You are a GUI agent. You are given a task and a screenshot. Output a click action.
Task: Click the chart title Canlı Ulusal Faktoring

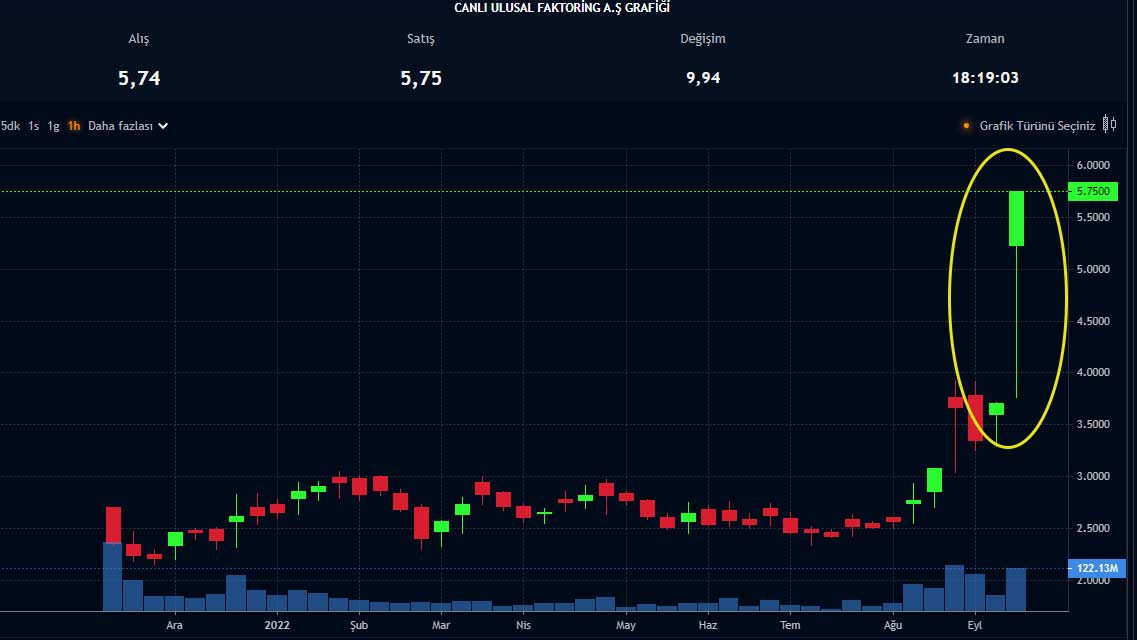(562, 8)
